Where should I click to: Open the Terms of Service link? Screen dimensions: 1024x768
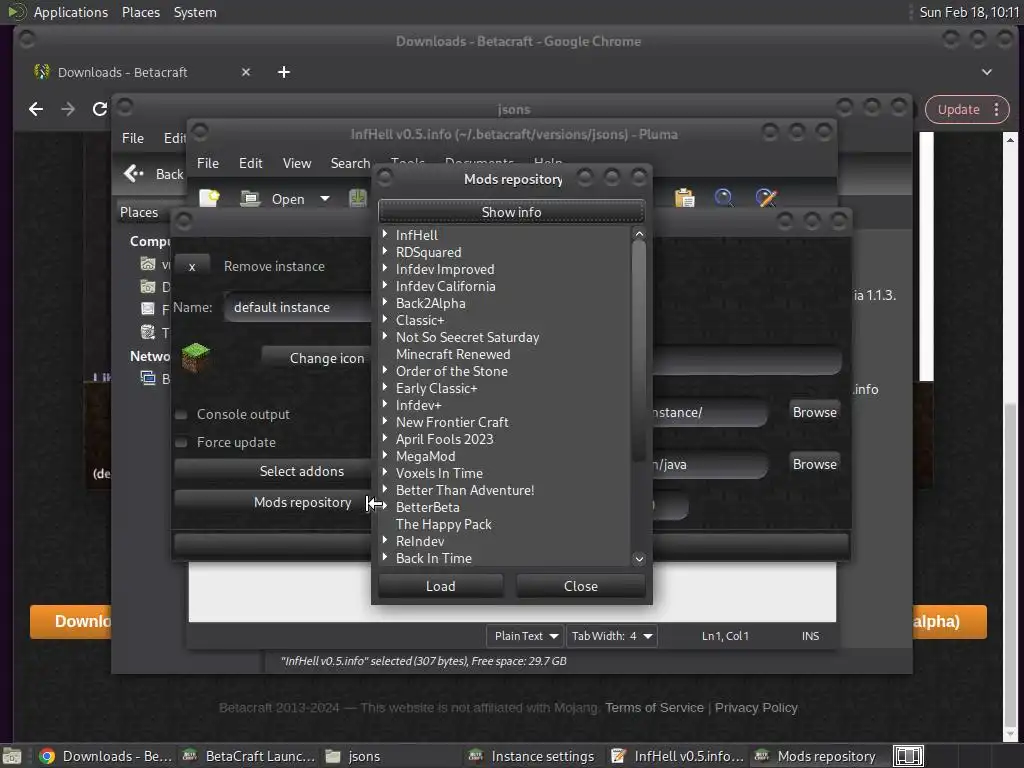point(654,708)
